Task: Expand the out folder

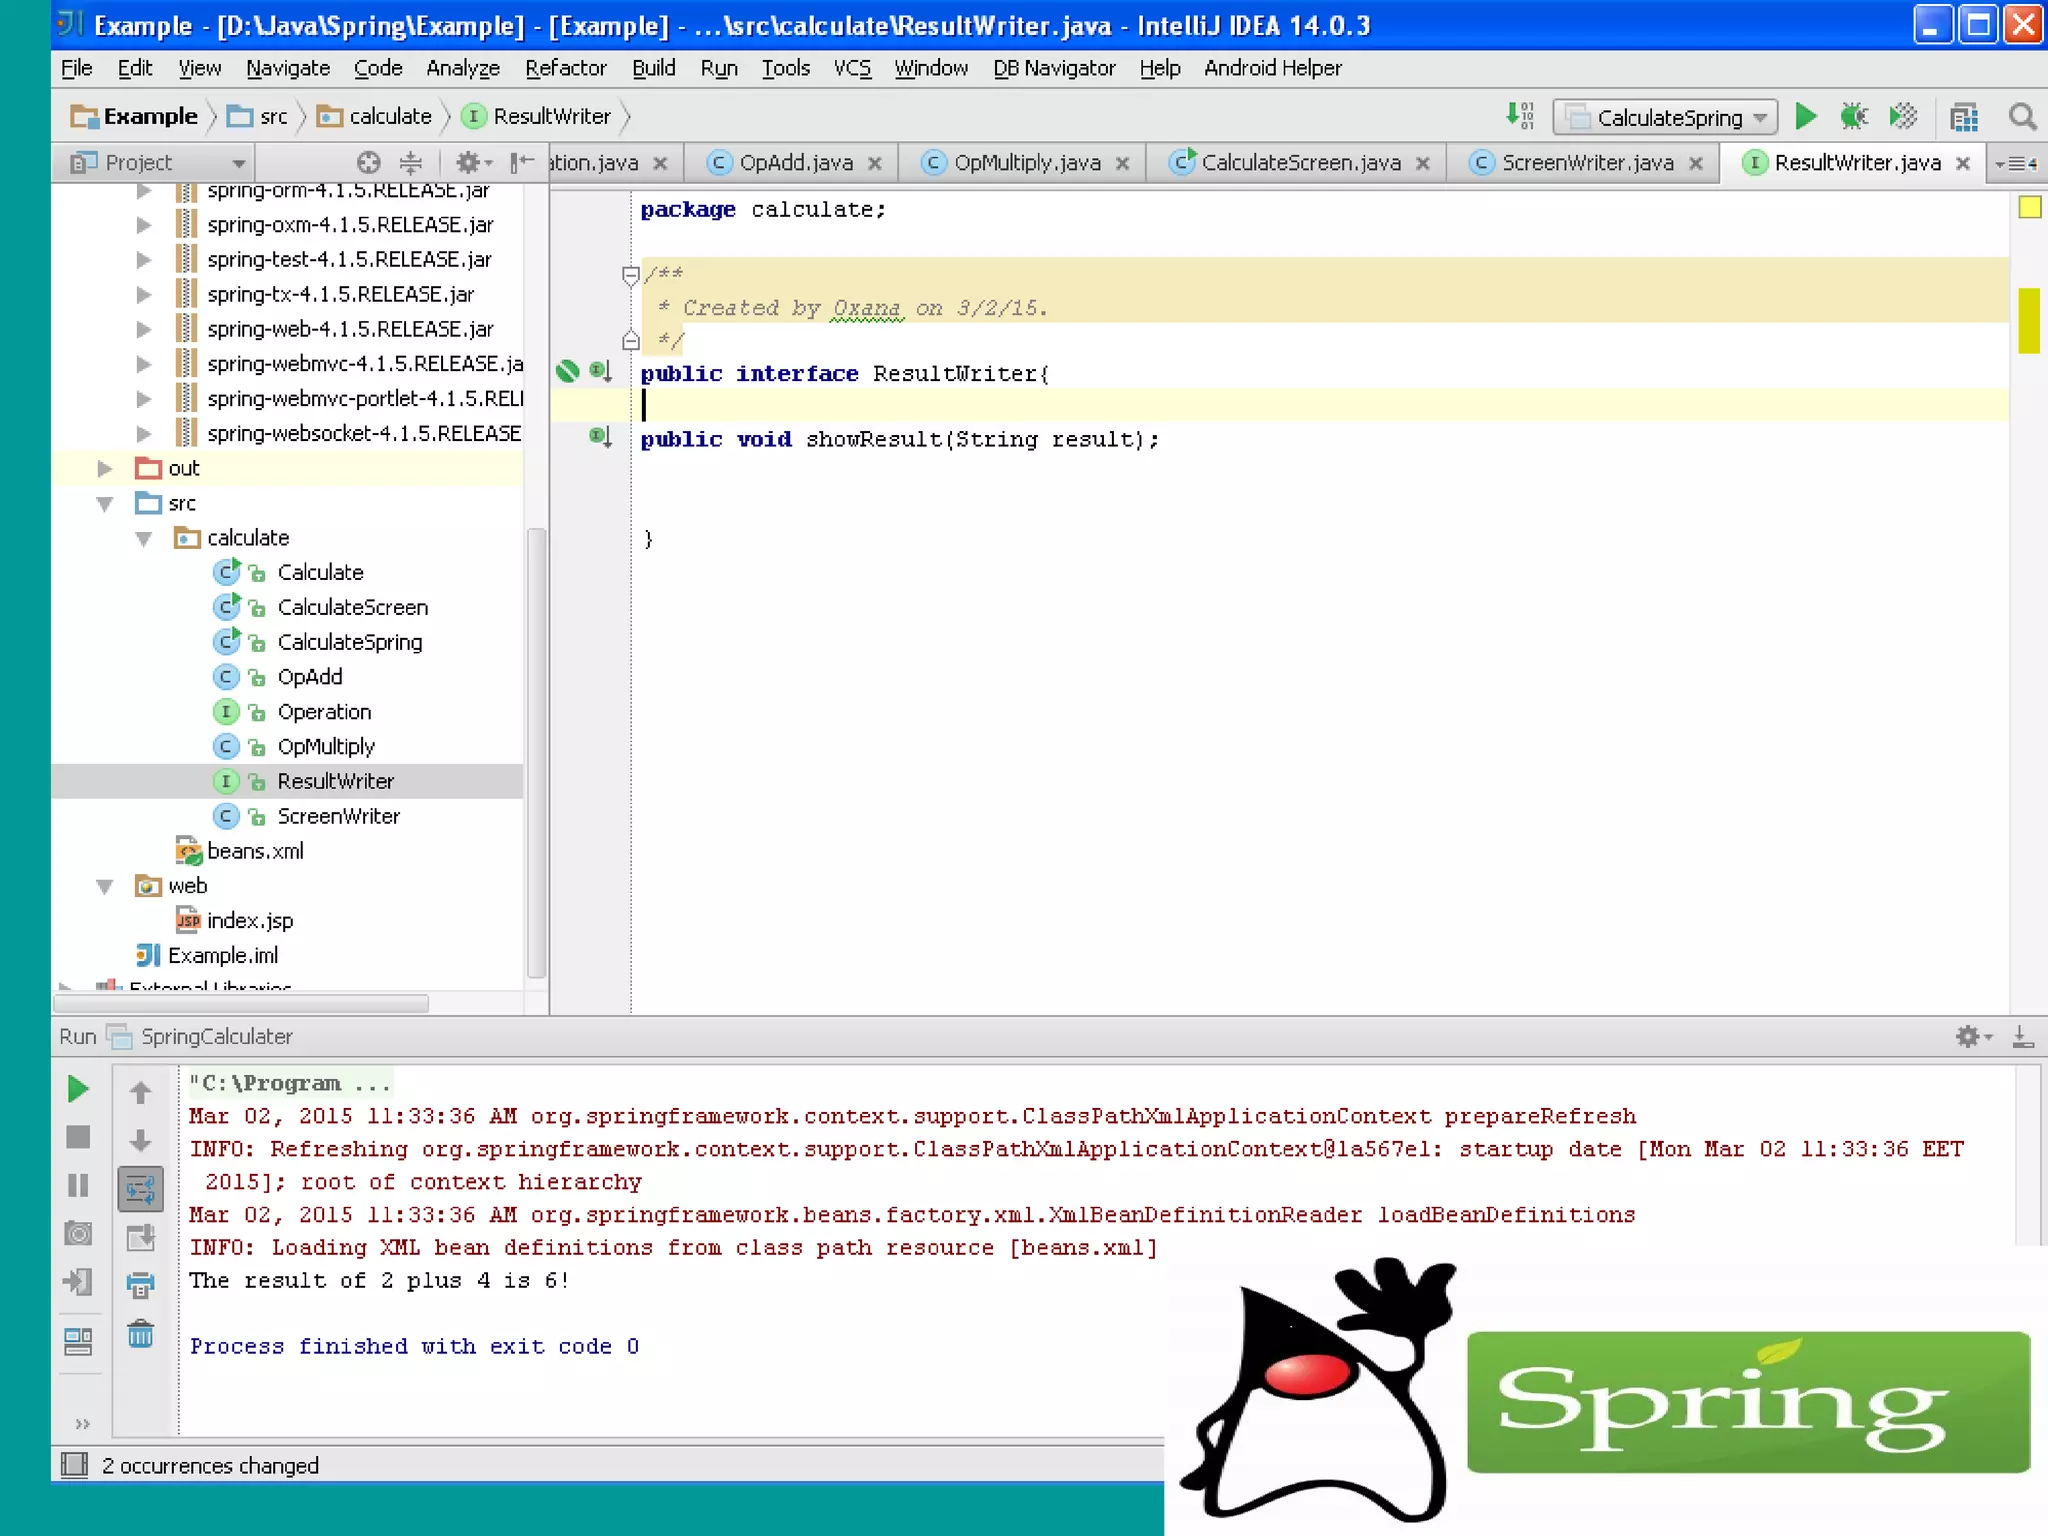Action: point(105,468)
